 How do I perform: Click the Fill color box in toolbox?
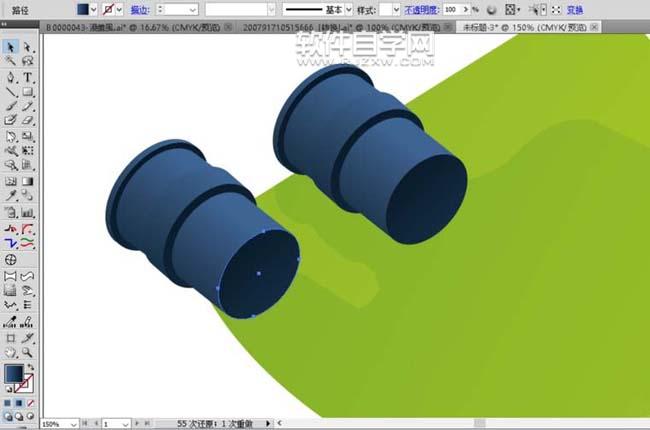click(x=14, y=373)
